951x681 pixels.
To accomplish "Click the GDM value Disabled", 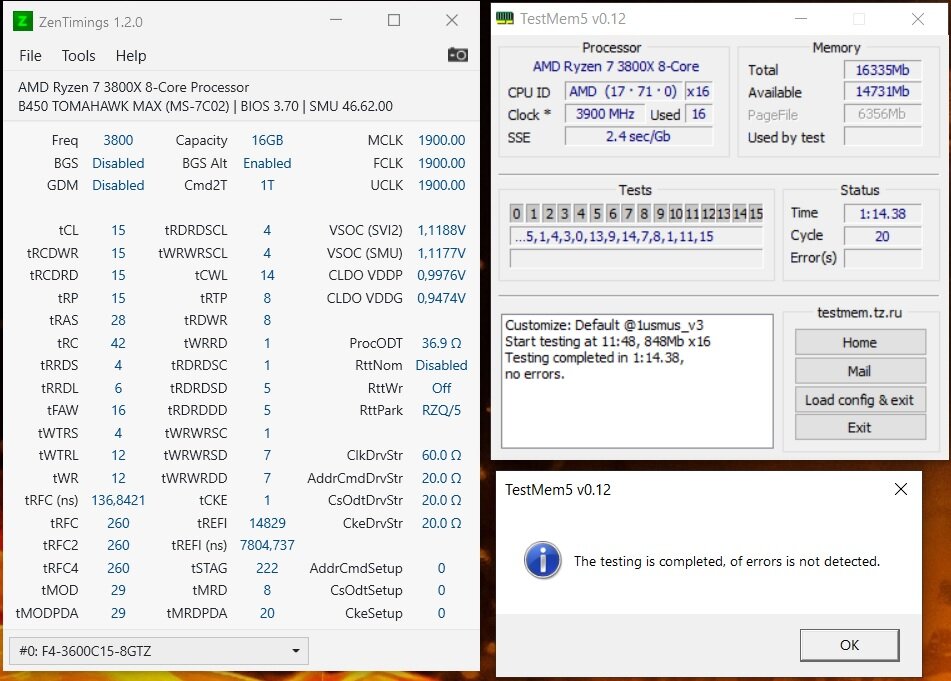I will pyautogui.click(x=118, y=185).
